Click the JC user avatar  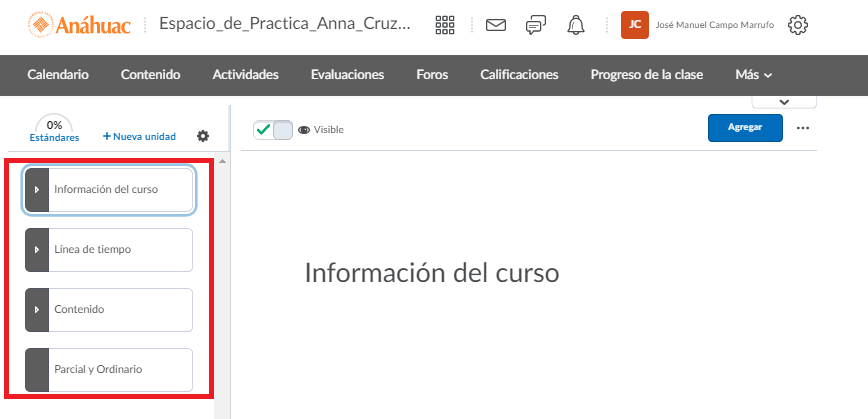pos(634,26)
